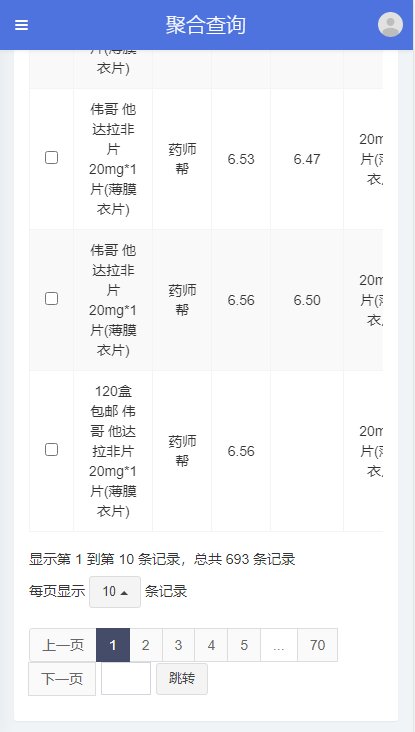Click the 聚合查询 header title
Viewport: 415px width, 732px height.
[x=205, y=25]
